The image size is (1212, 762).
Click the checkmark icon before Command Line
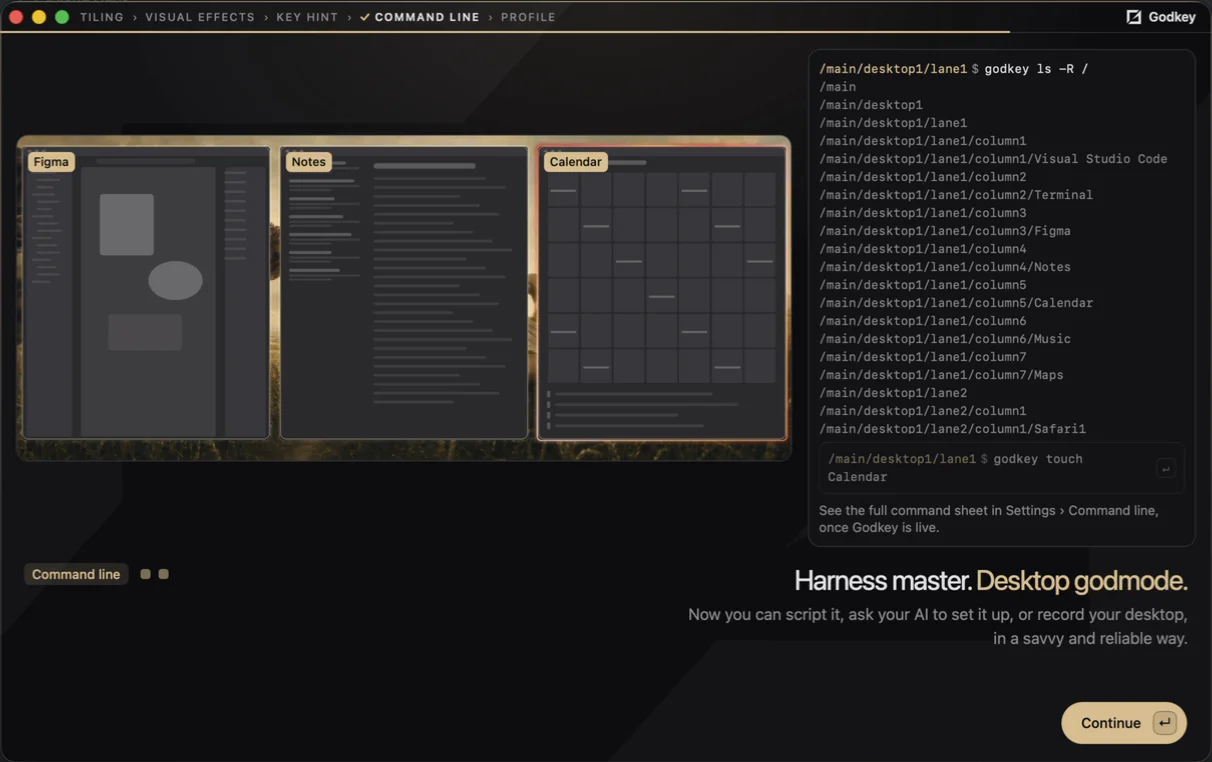click(x=365, y=17)
